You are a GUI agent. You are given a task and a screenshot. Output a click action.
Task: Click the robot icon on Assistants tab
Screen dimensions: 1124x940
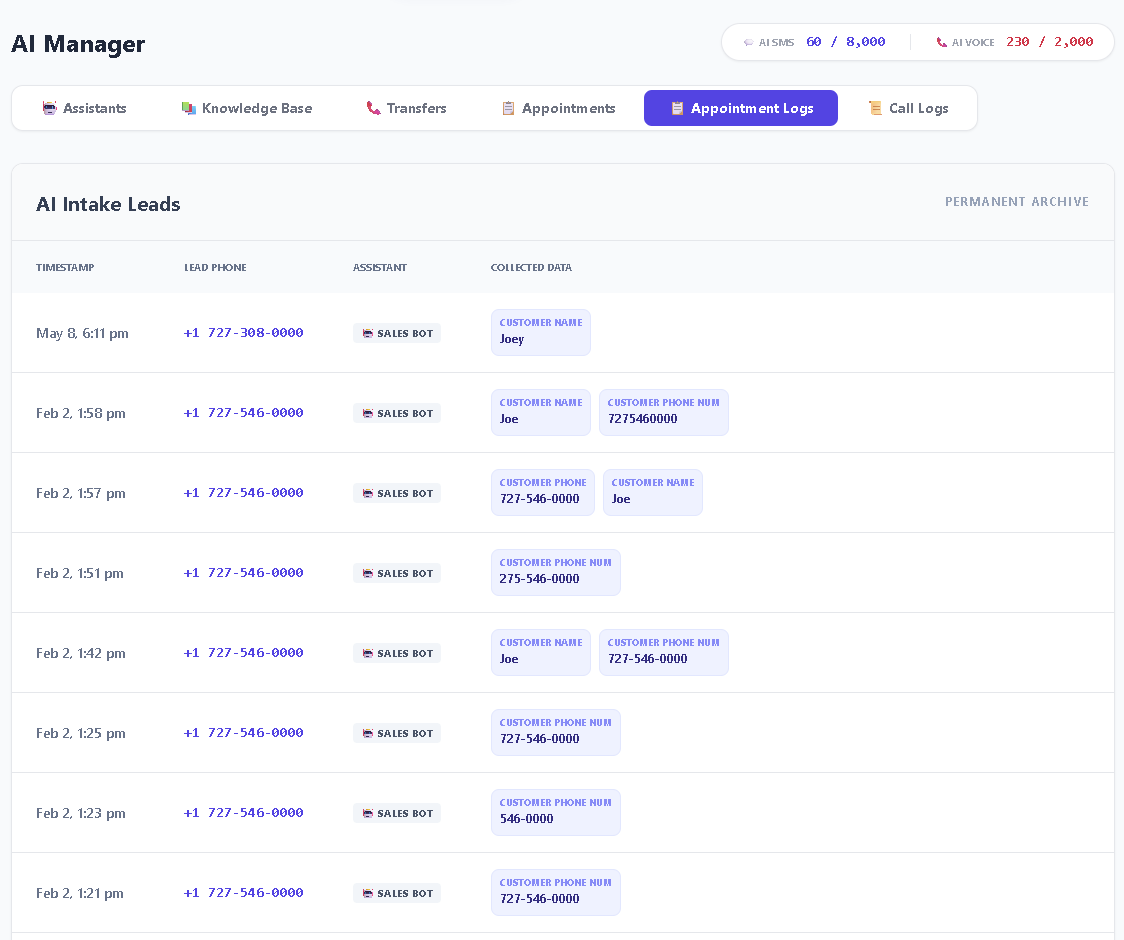[49, 108]
